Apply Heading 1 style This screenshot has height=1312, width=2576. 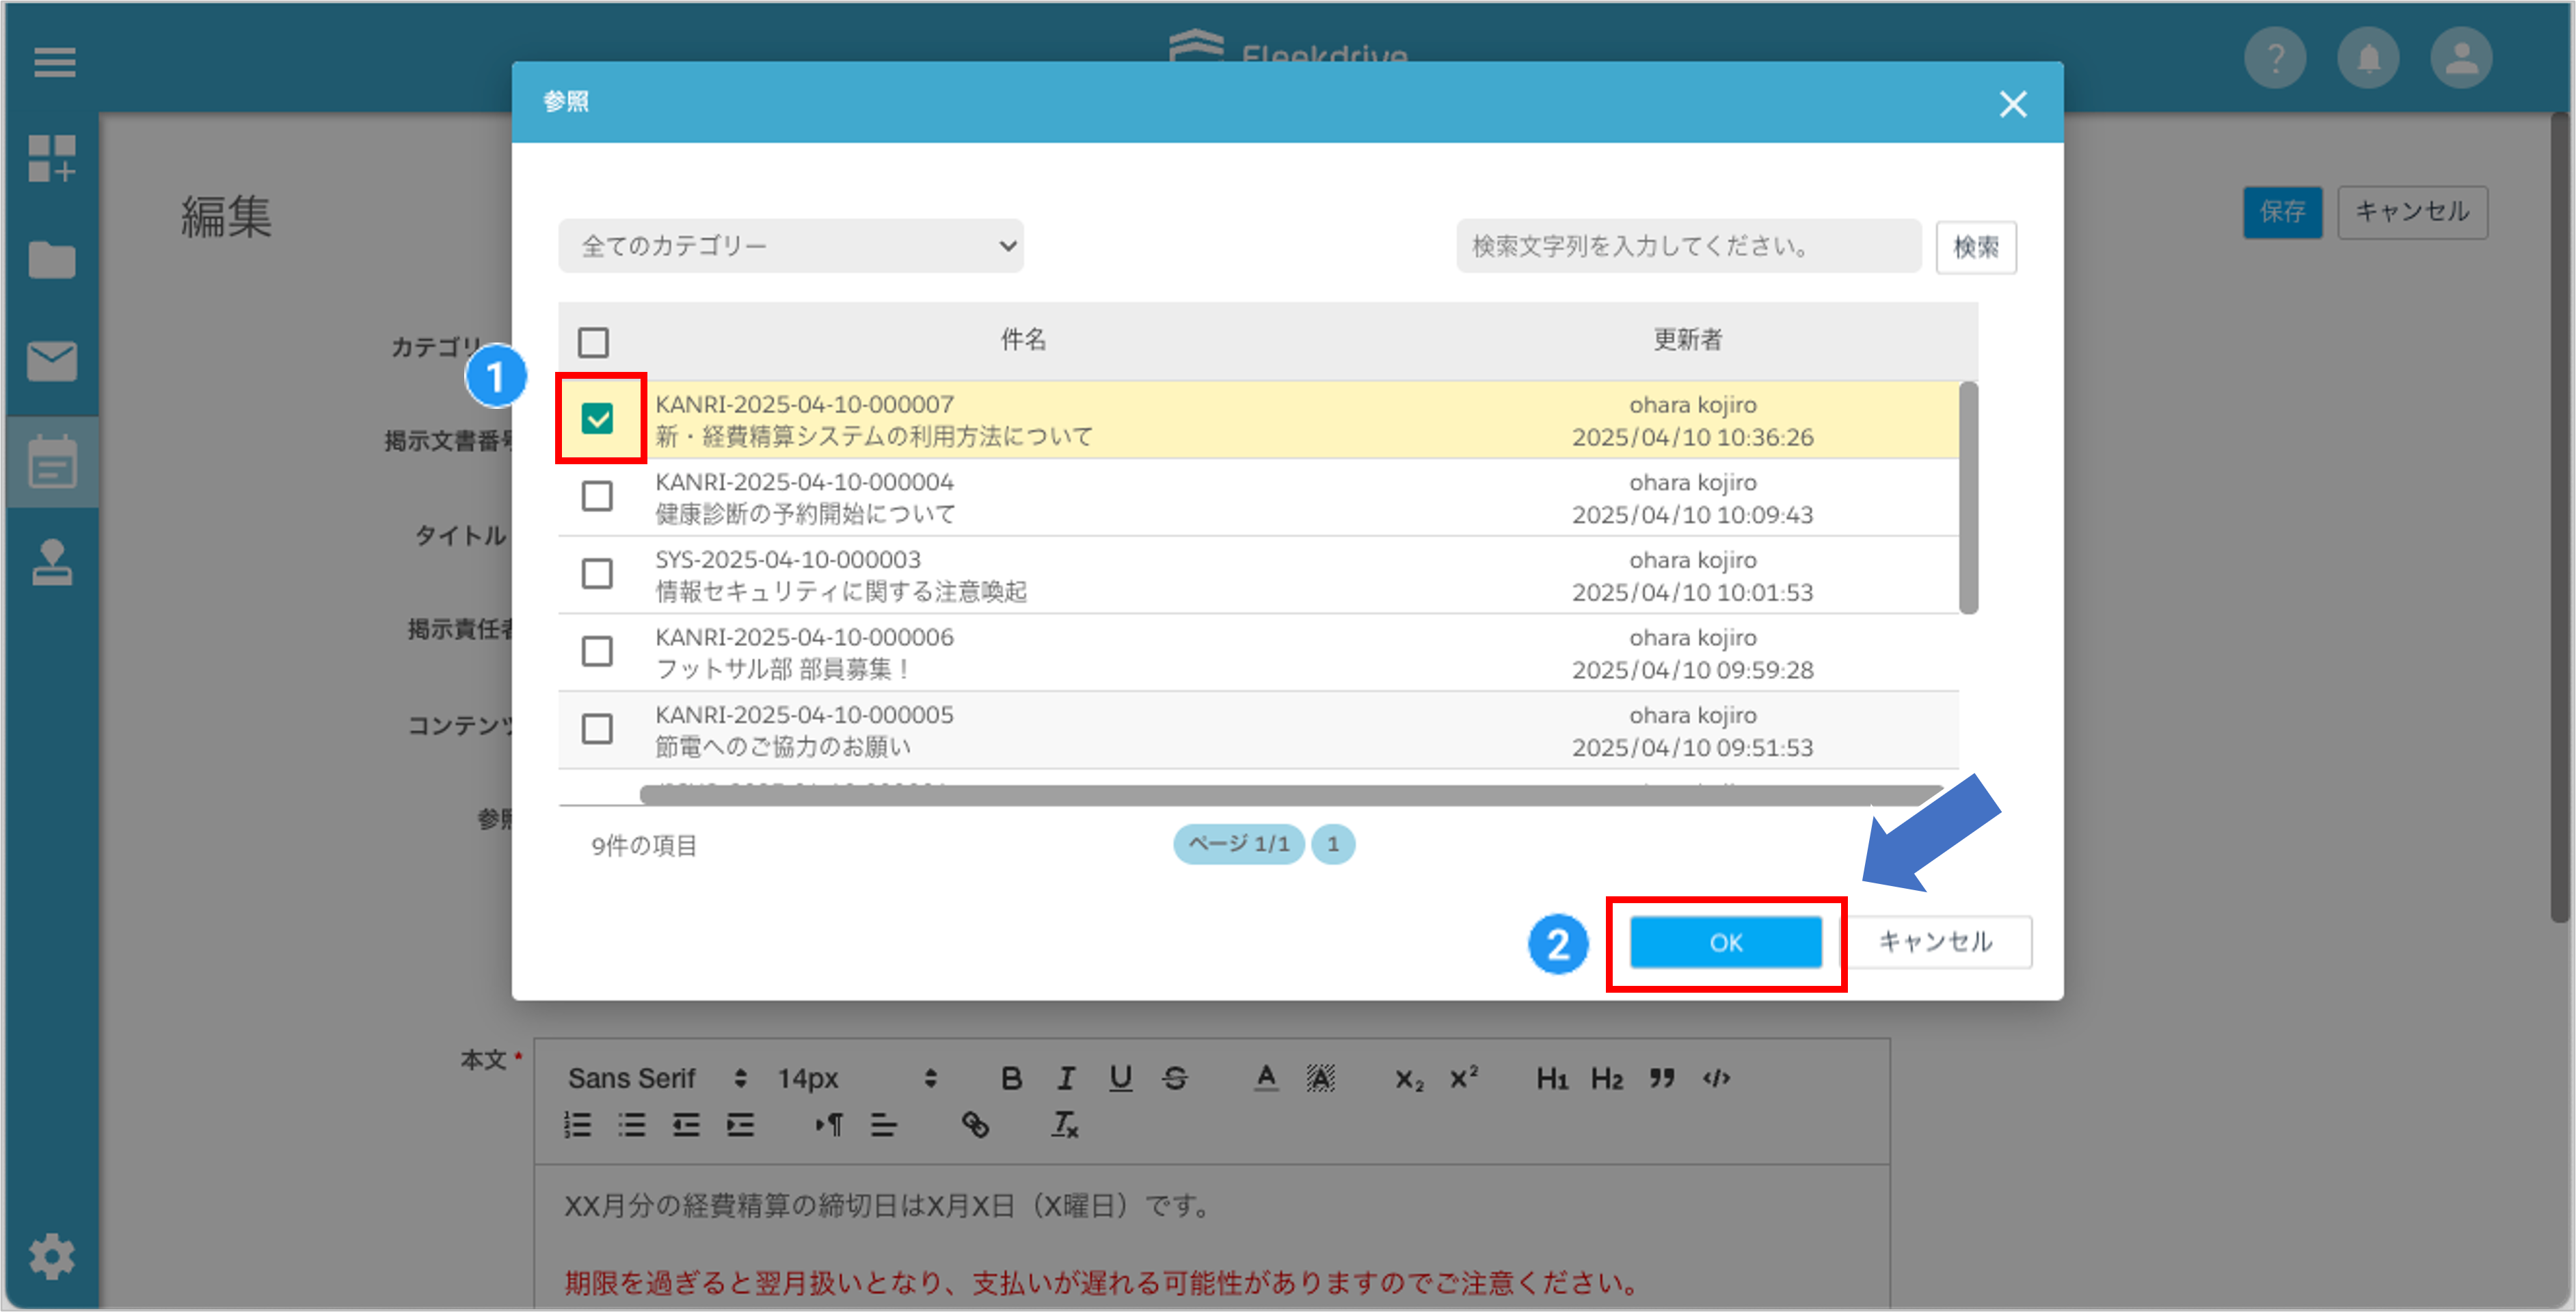(x=1552, y=1078)
